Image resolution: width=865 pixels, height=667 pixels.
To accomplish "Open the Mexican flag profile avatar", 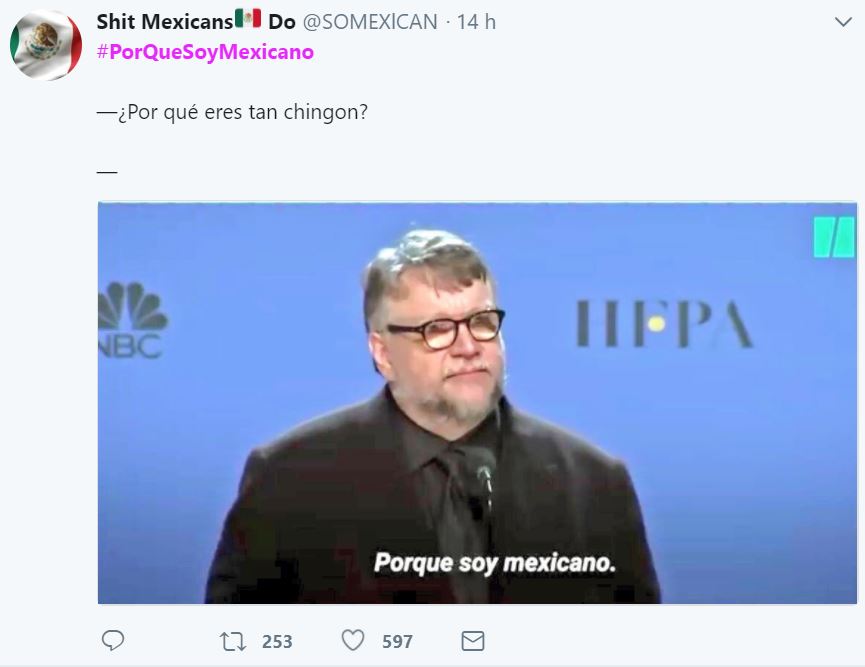I will pyautogui.click(x=46, y=45).
